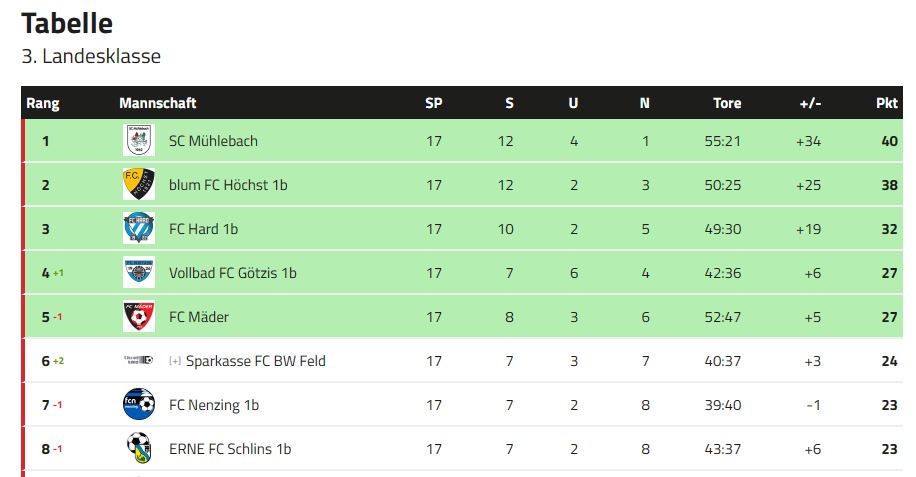Click the blum FC Höchst 1b logo

click(139, 185)
